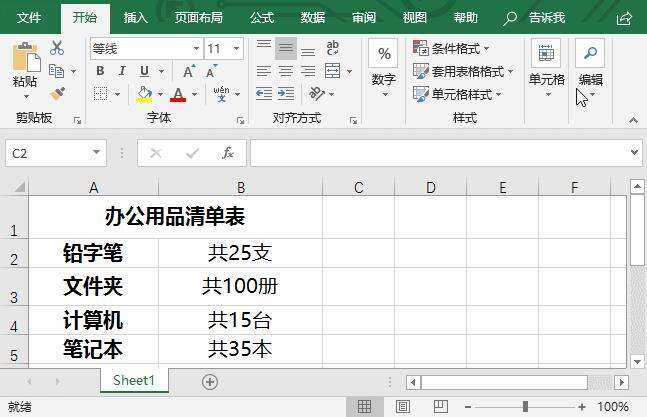Click in the formula bar input
This screenshot has height=417, width=647.
pos(440,153)
